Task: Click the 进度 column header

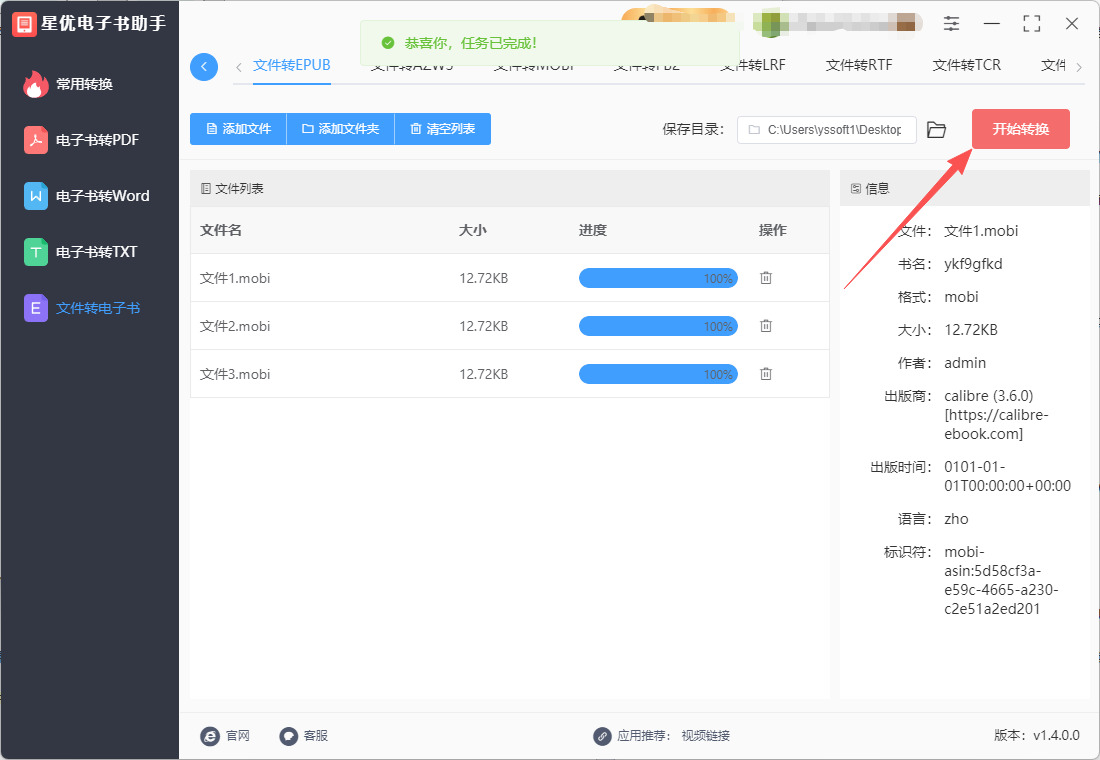Action: [x=593, y=230]
